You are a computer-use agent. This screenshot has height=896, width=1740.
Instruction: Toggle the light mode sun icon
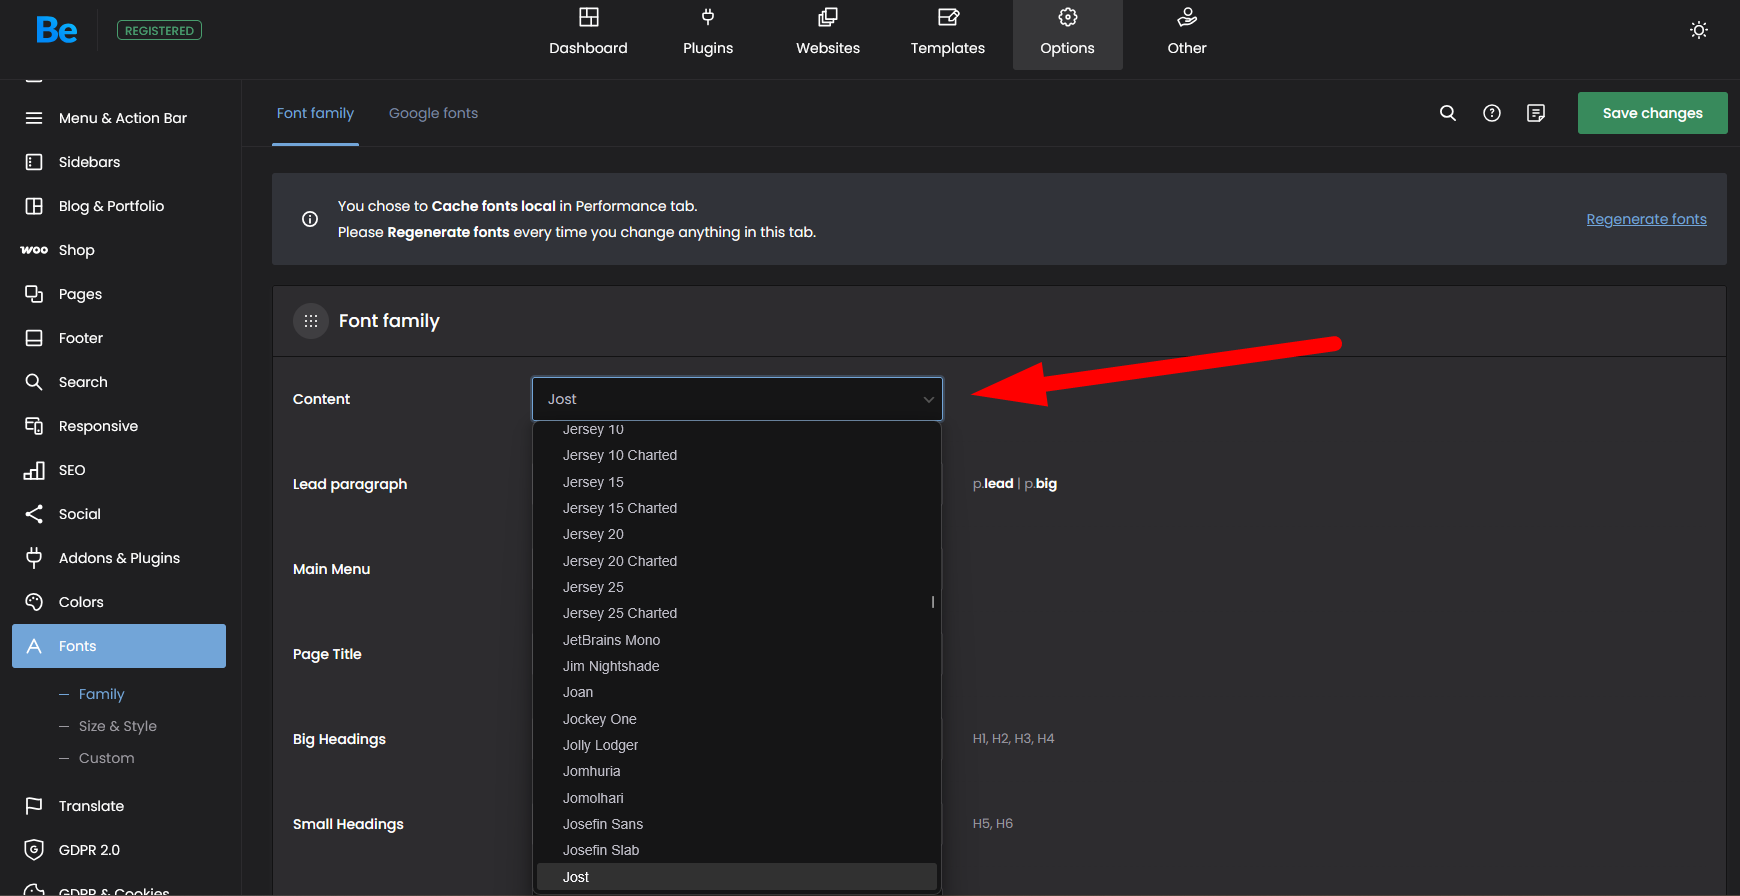(x=1698, y=30)
